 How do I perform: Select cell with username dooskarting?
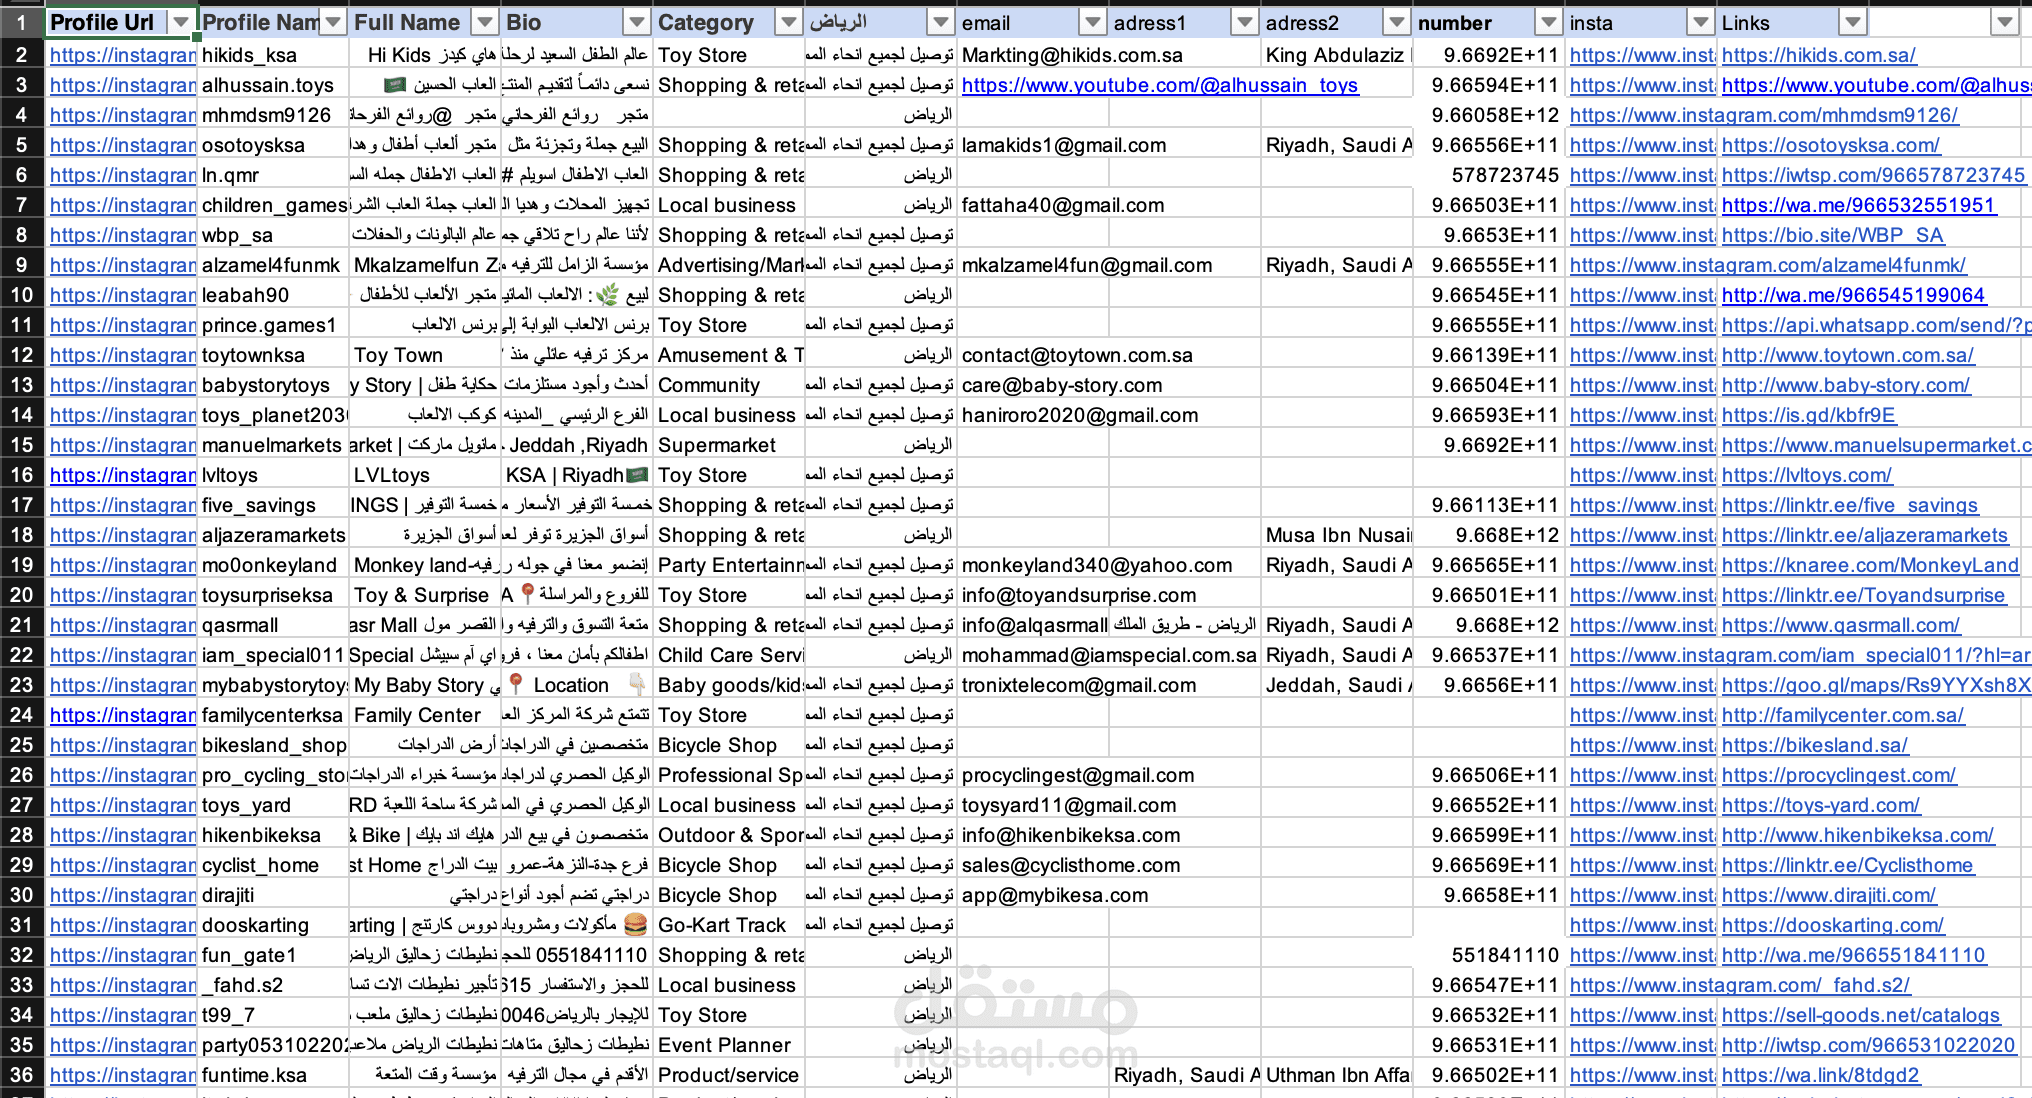point(273,925)
